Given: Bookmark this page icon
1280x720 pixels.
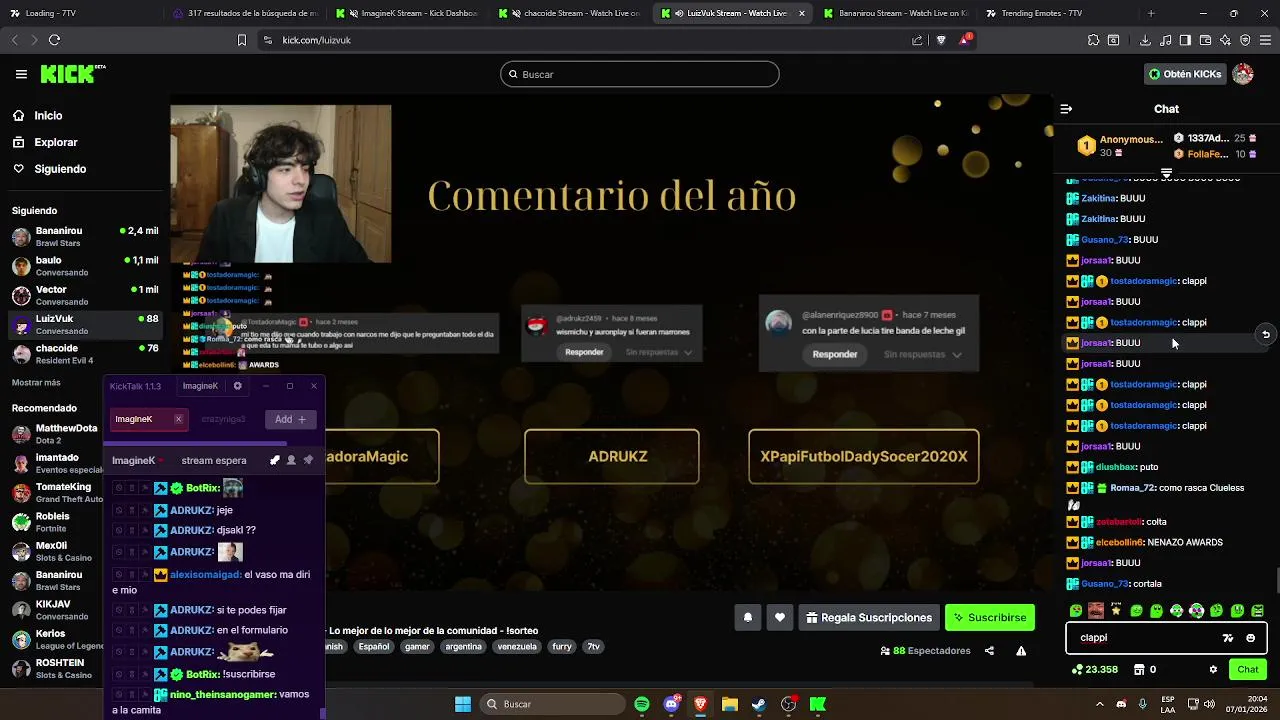Looking at the screenshot, I should (241, 40).
